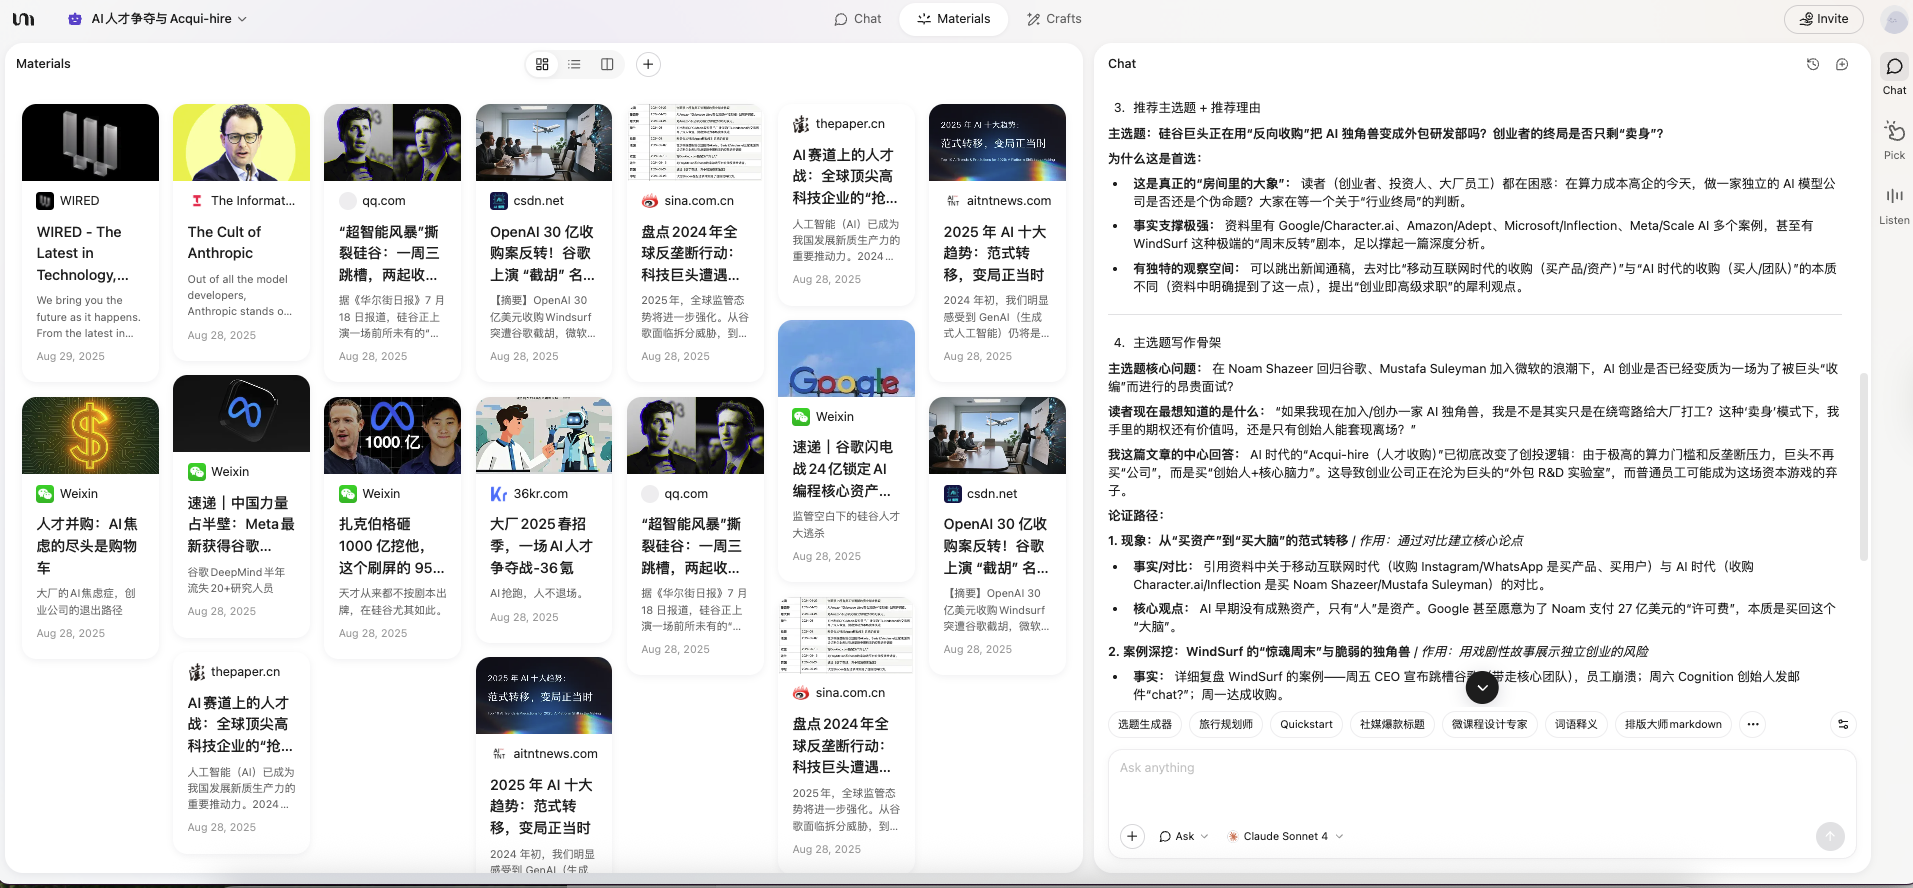Open prompt settings sliders icon
The width and height of the screenshot is (1913, 888).
pyautogui.click(x=1843, y=724)
